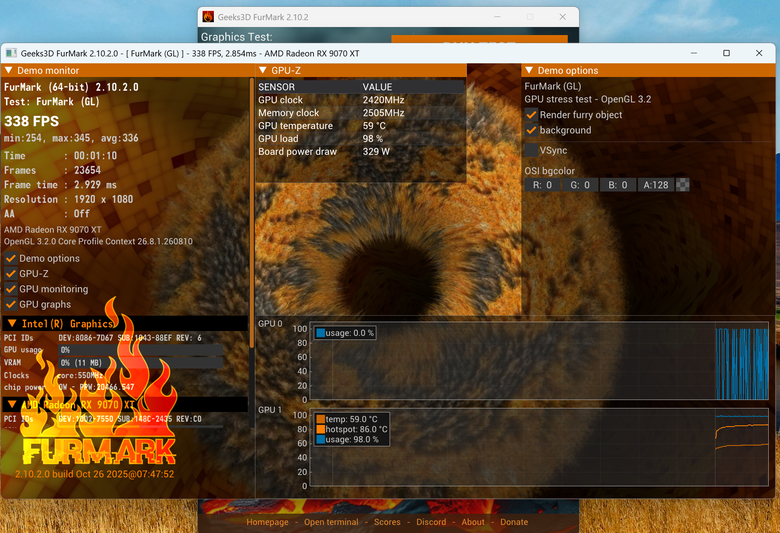
Task: Select the Board power draw row
Action: [x=361, y=152]
